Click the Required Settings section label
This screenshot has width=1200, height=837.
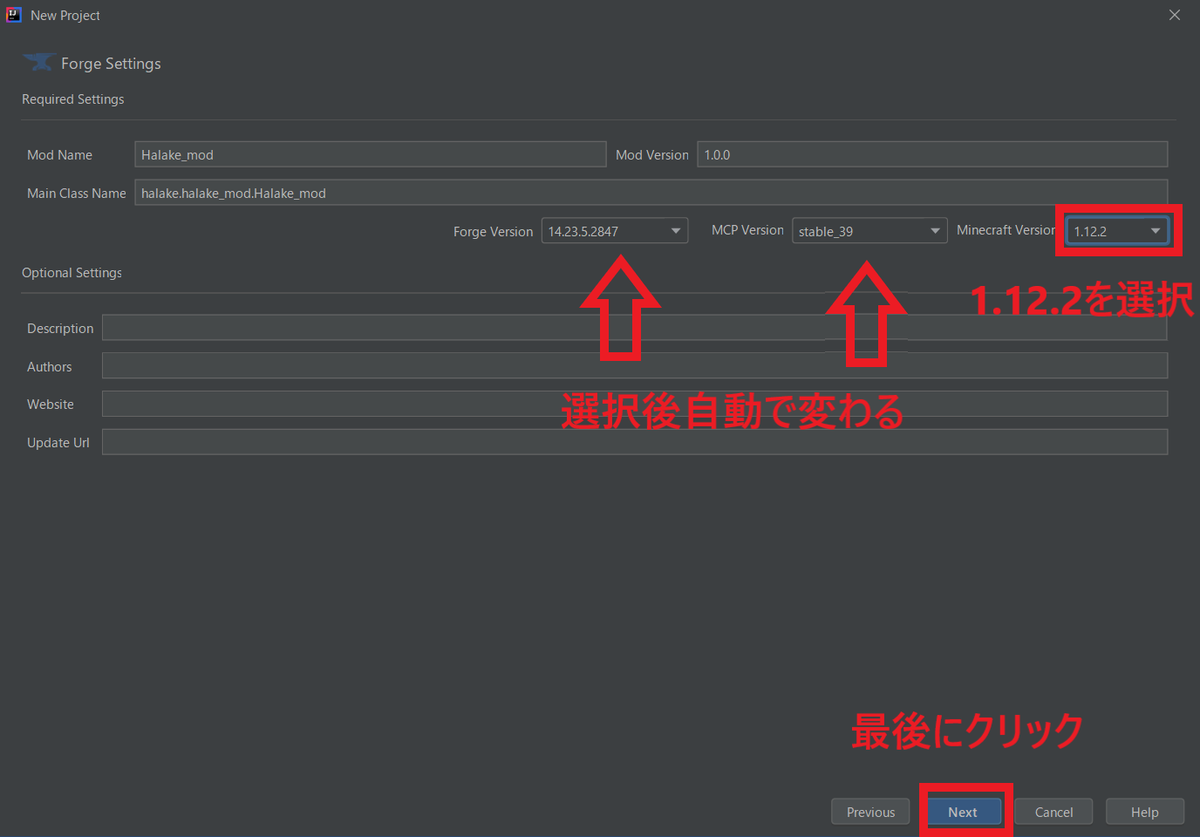coord(73,99)
